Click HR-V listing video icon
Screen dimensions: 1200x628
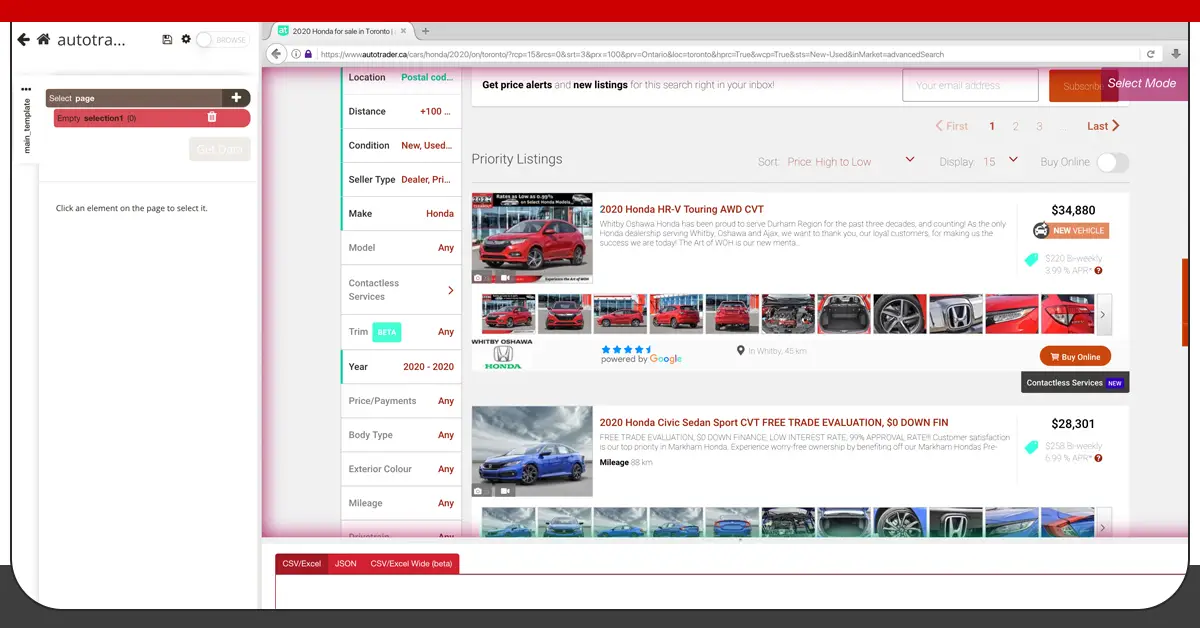(x=505, y=277)
